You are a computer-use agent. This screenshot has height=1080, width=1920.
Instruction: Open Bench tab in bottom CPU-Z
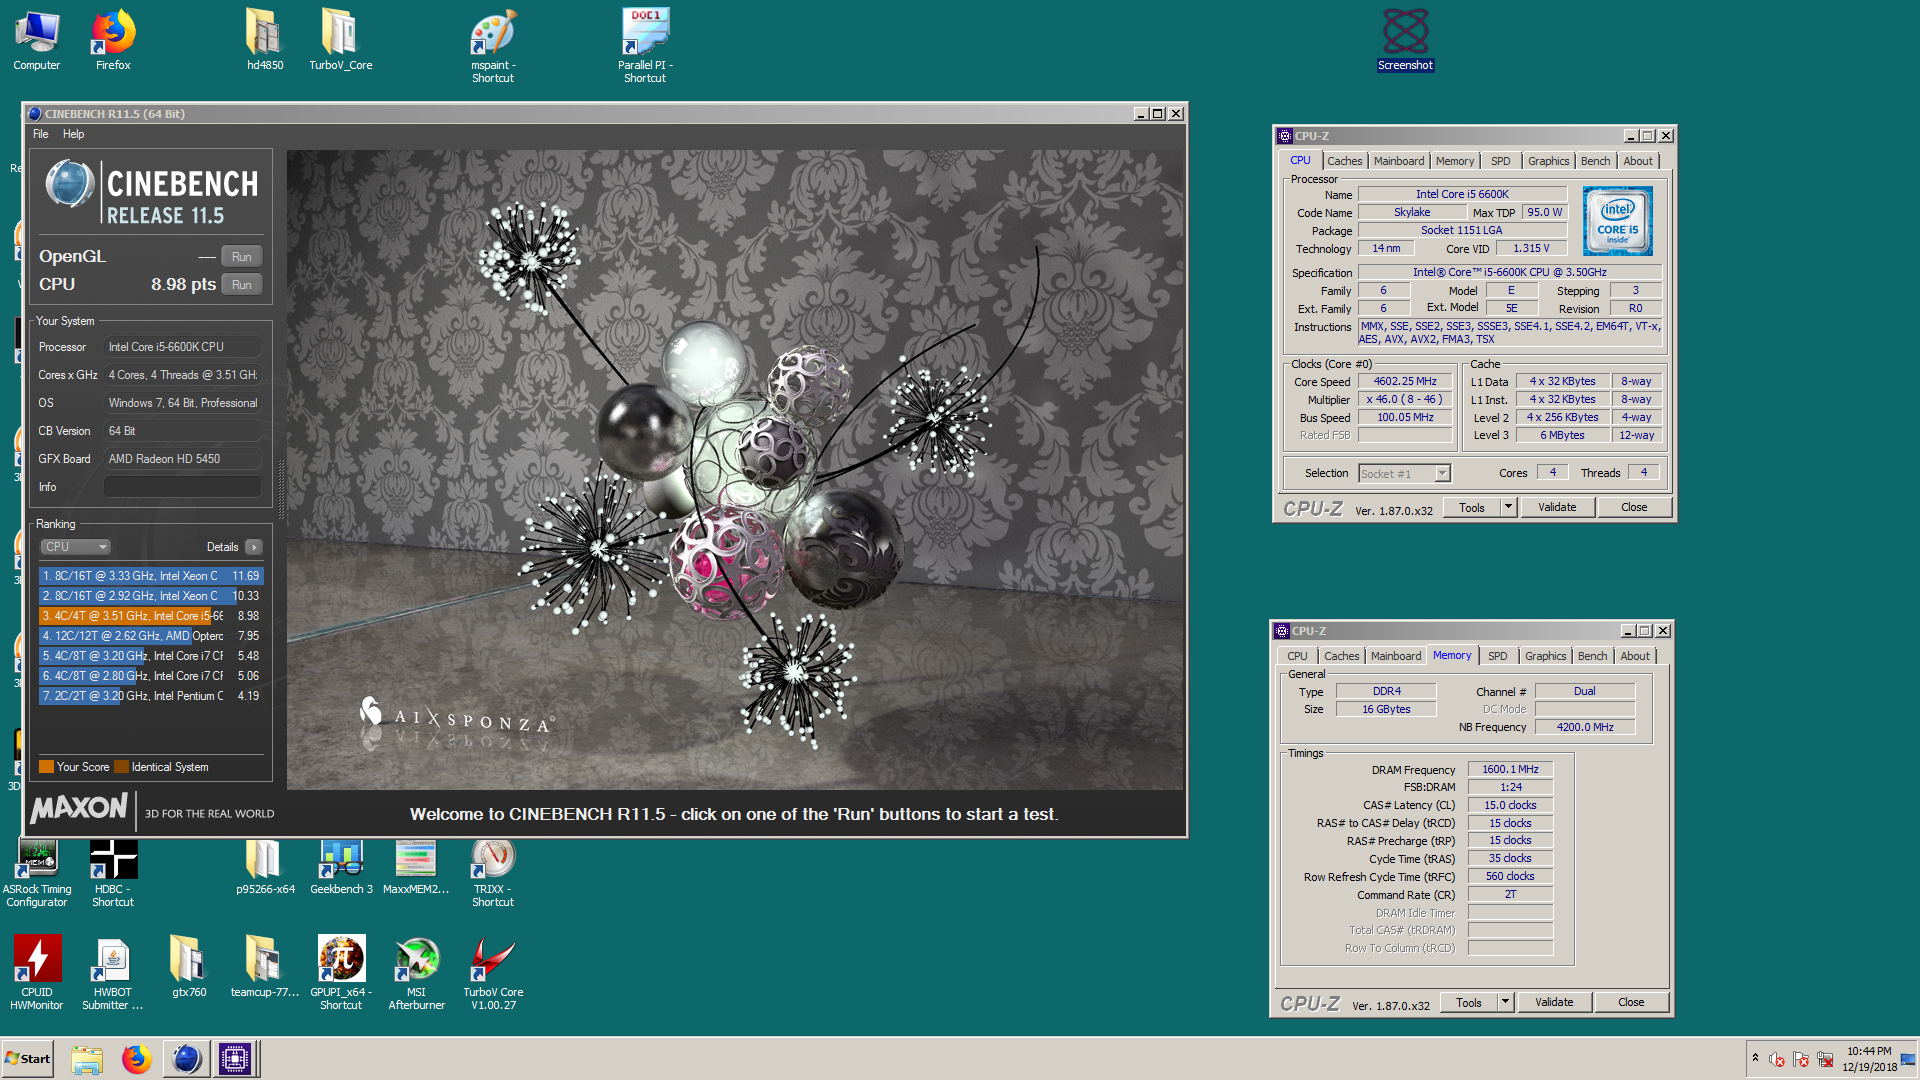tap(1592, 656)
